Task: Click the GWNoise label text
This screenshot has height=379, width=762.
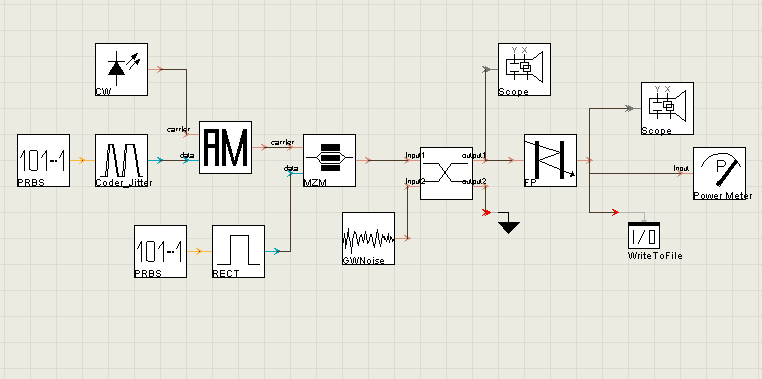Action: (x=364, y=260)
